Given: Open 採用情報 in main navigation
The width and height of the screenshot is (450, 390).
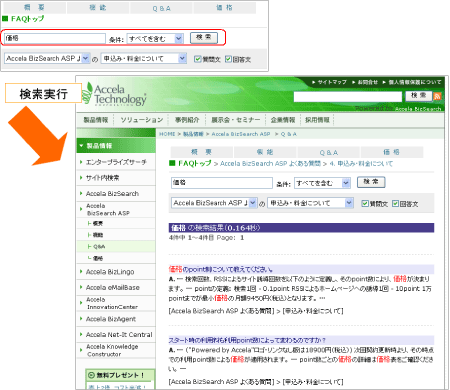Looking at the screenshot, I should [317, 120].
